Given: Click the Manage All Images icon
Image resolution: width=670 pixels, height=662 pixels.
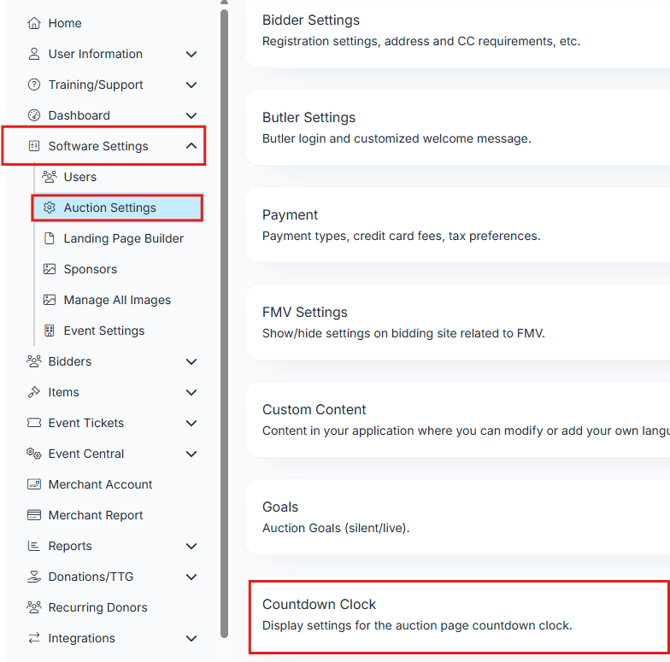Looking at the screenshot, I should [49, 300].
